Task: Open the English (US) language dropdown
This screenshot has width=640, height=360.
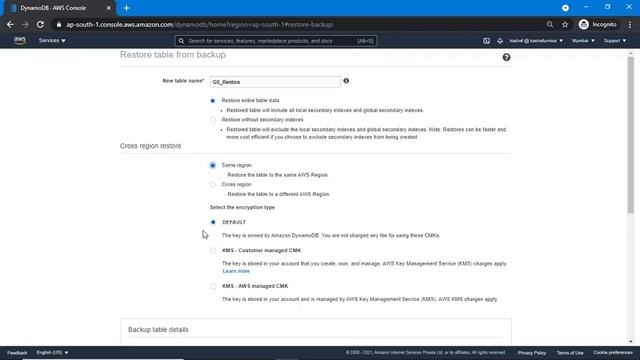Action: pyautogui.click(x=52, y=353)
